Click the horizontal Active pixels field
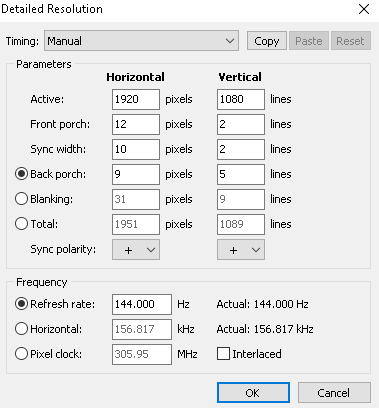The width and height of the screenshot is (379, 408). pos(136,99)
